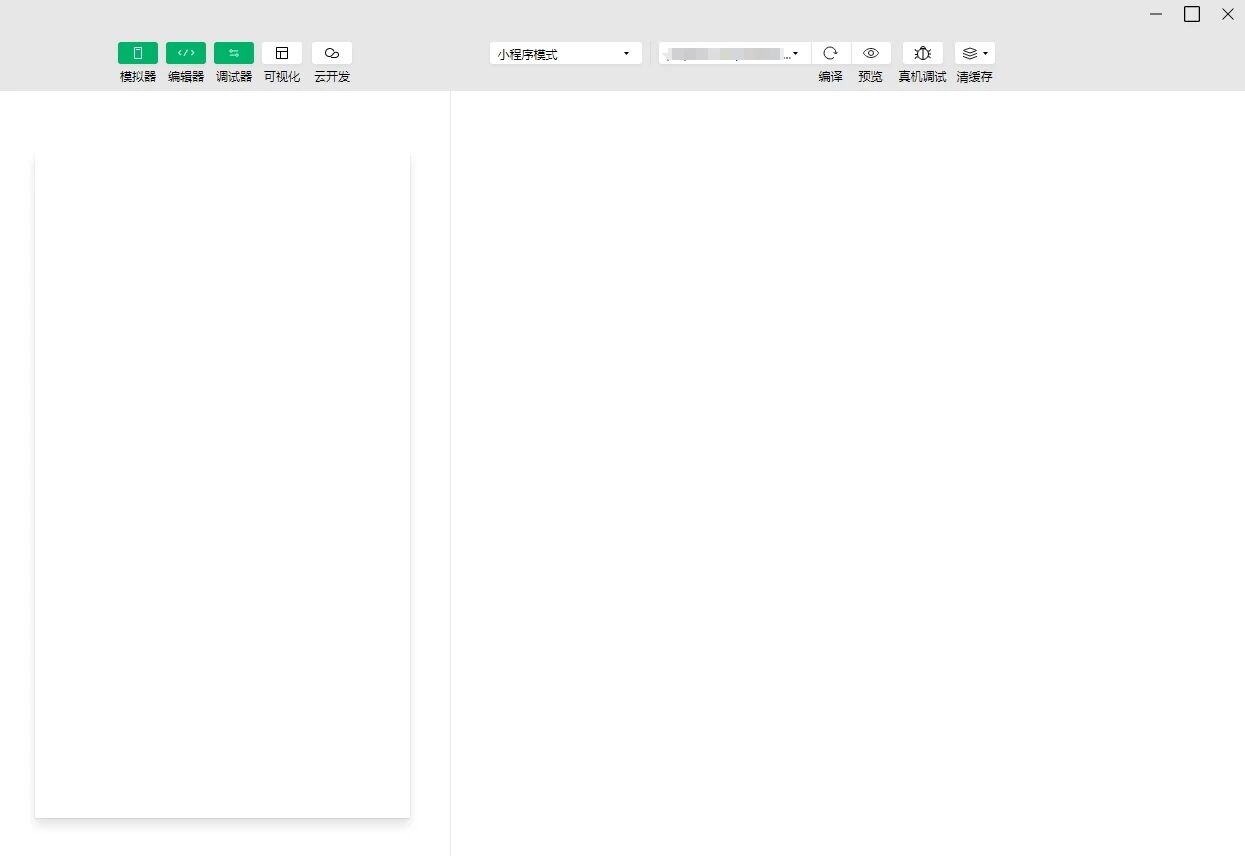
Task: Click the 调试器 text label
Action: coord(234,77)
